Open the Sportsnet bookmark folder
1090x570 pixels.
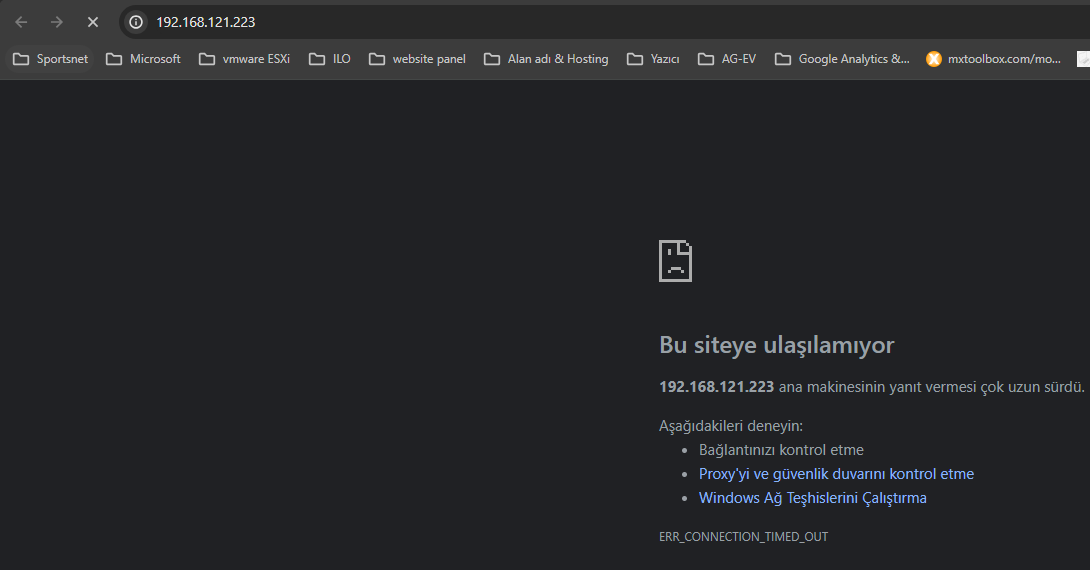51,59
